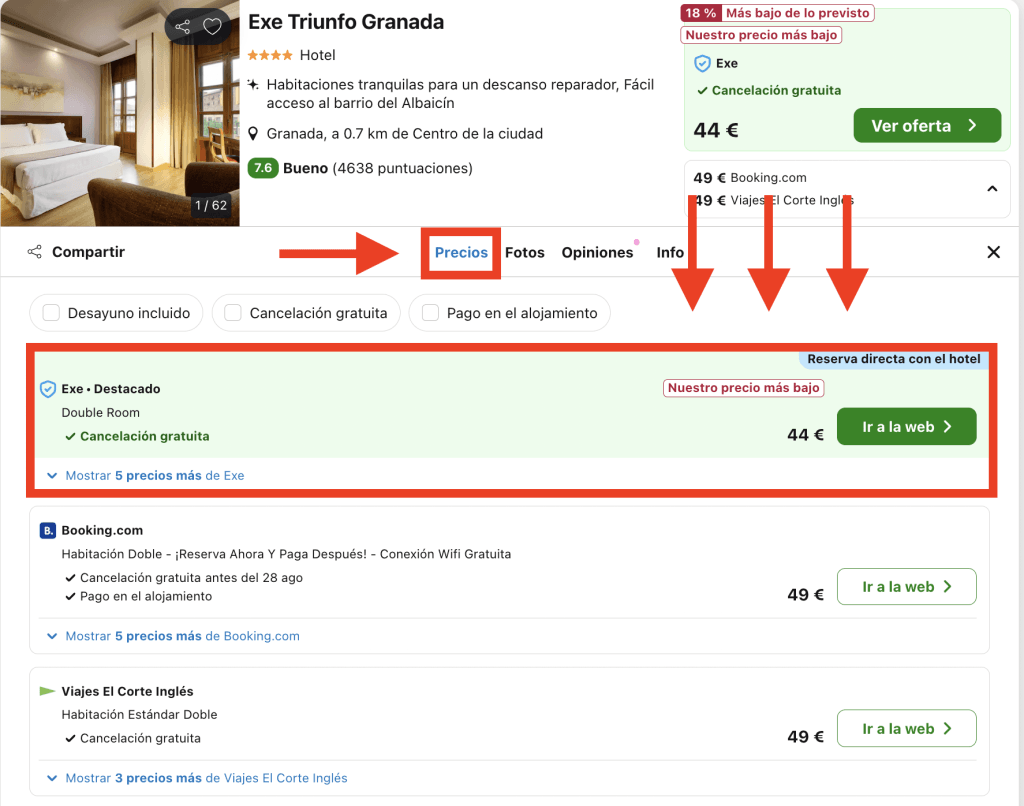1024x806 pixels.
Task: Click the Booking.com logo icon
Action: click(x=47, y=531)
